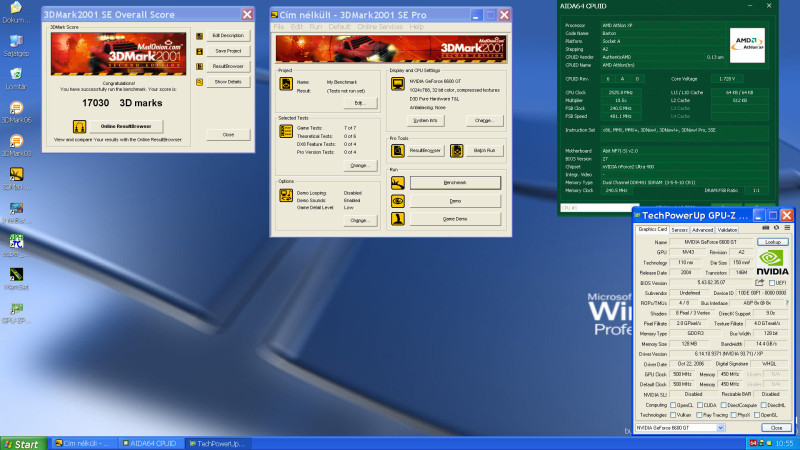Image resolution: width=800 pixels, height=450 pixels.
Task: Click Close button in Overall Score window
Action: click(228, 135)
